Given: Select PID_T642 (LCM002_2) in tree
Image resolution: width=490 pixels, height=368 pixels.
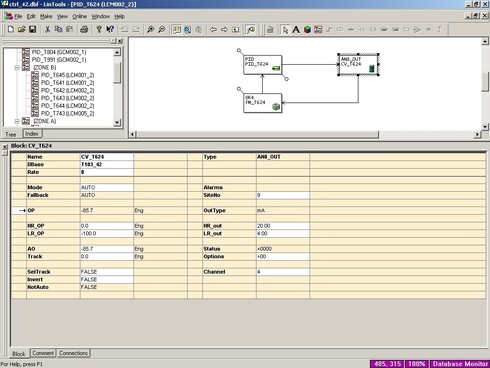Looking at the screenshot, I should click(67, 90).
